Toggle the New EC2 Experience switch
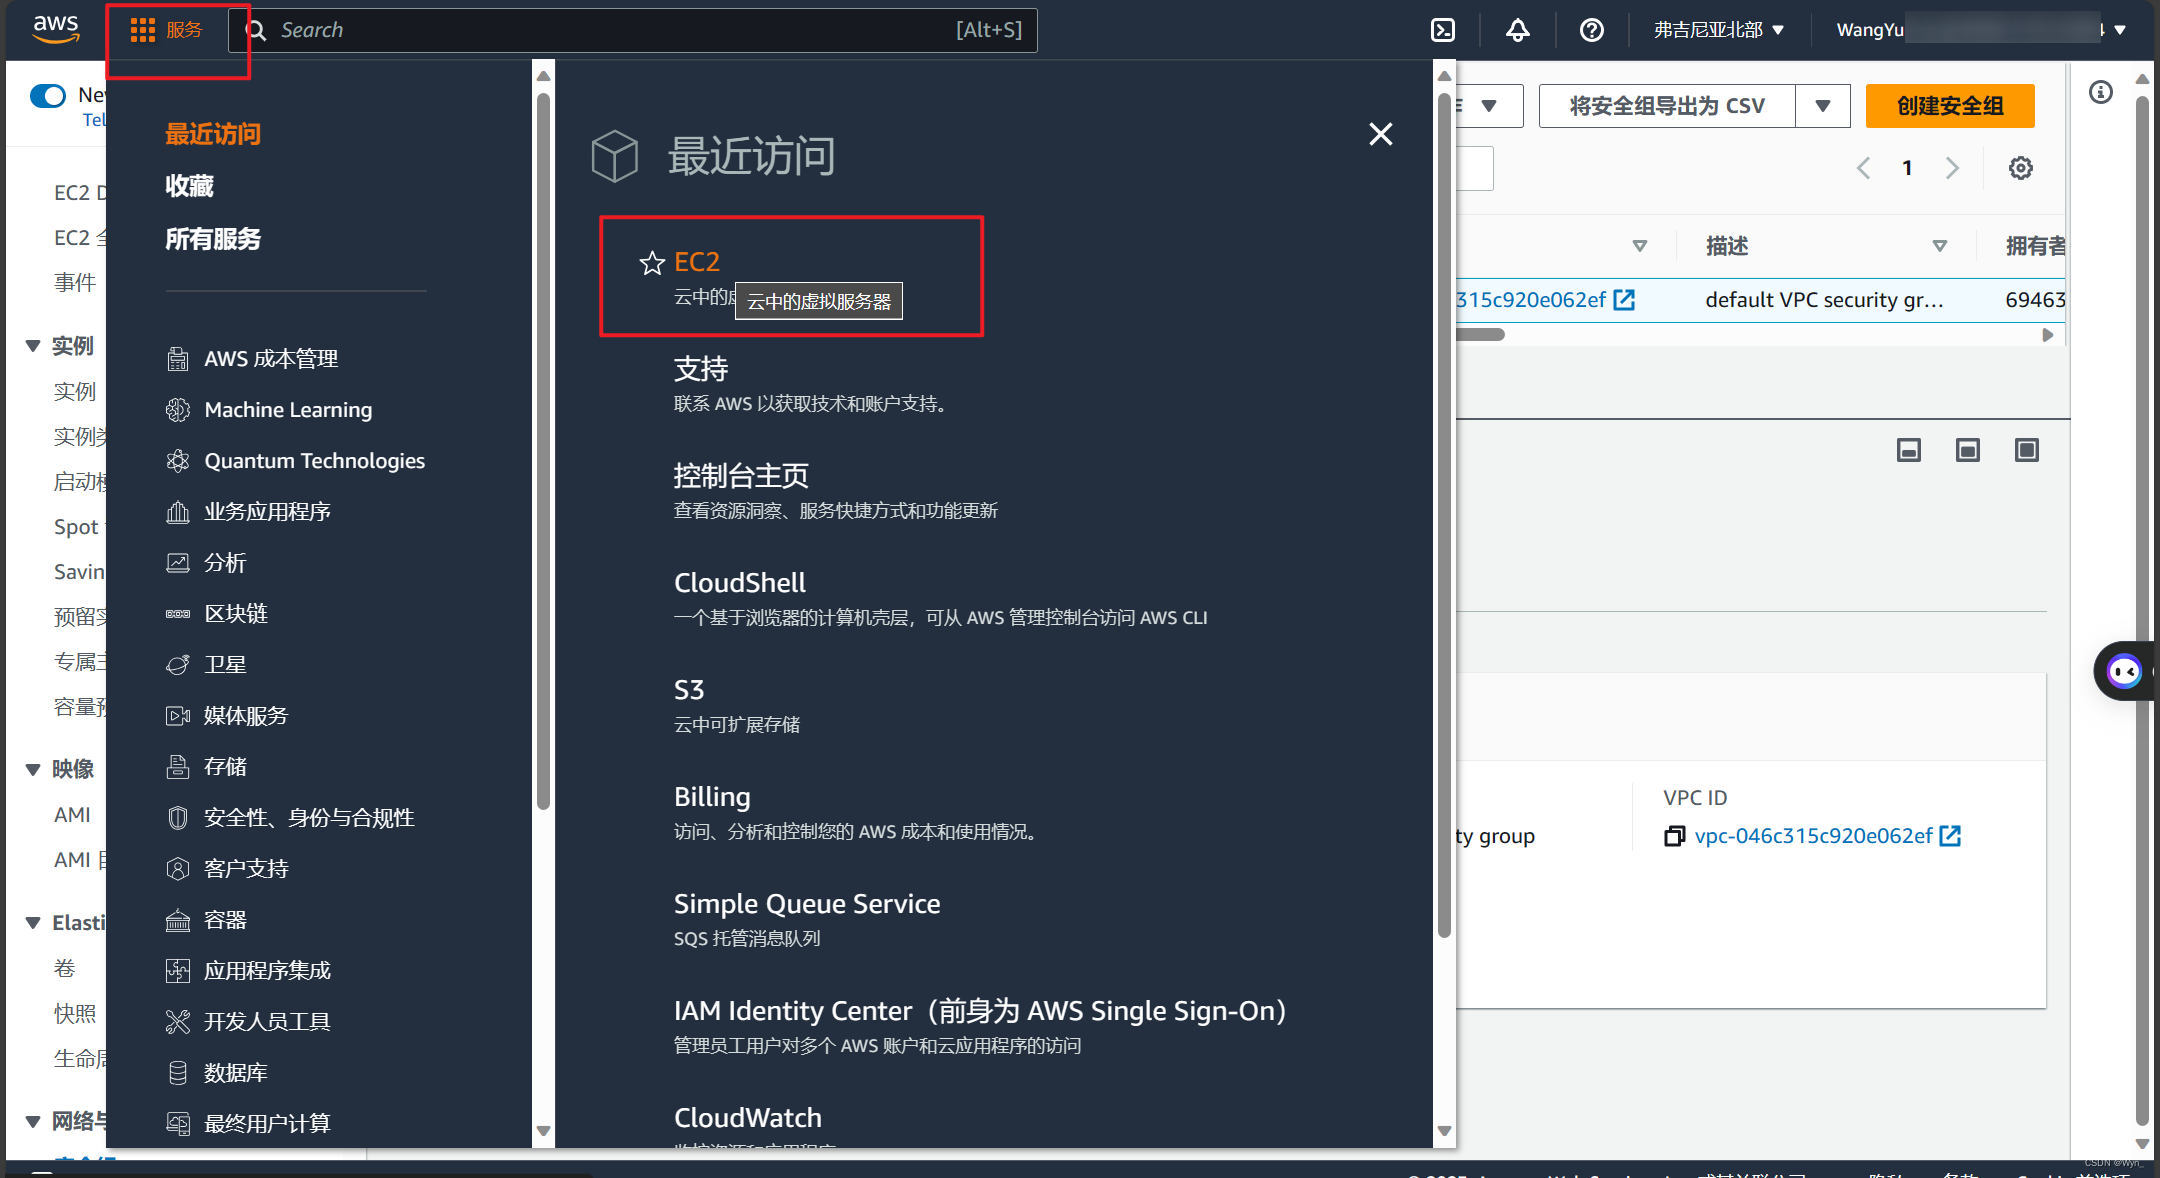This screenshot has width=2160, height=1178. (48, 96)
